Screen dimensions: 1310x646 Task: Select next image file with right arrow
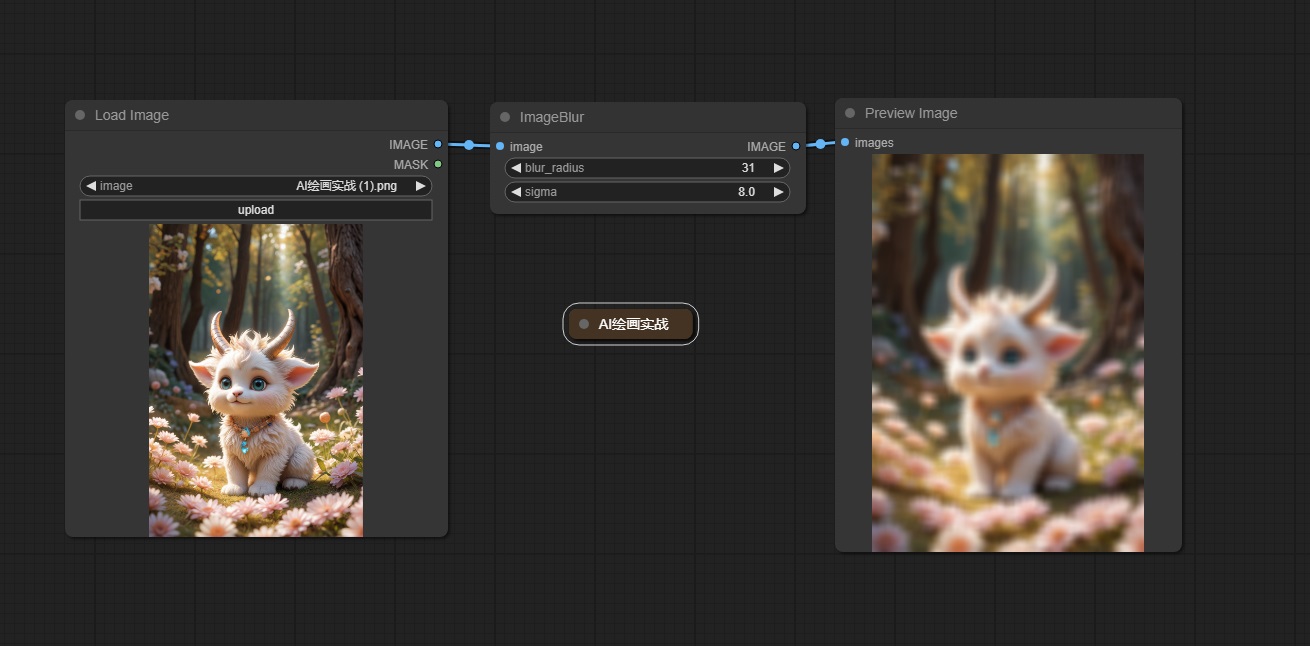click(x=421, y=186)
